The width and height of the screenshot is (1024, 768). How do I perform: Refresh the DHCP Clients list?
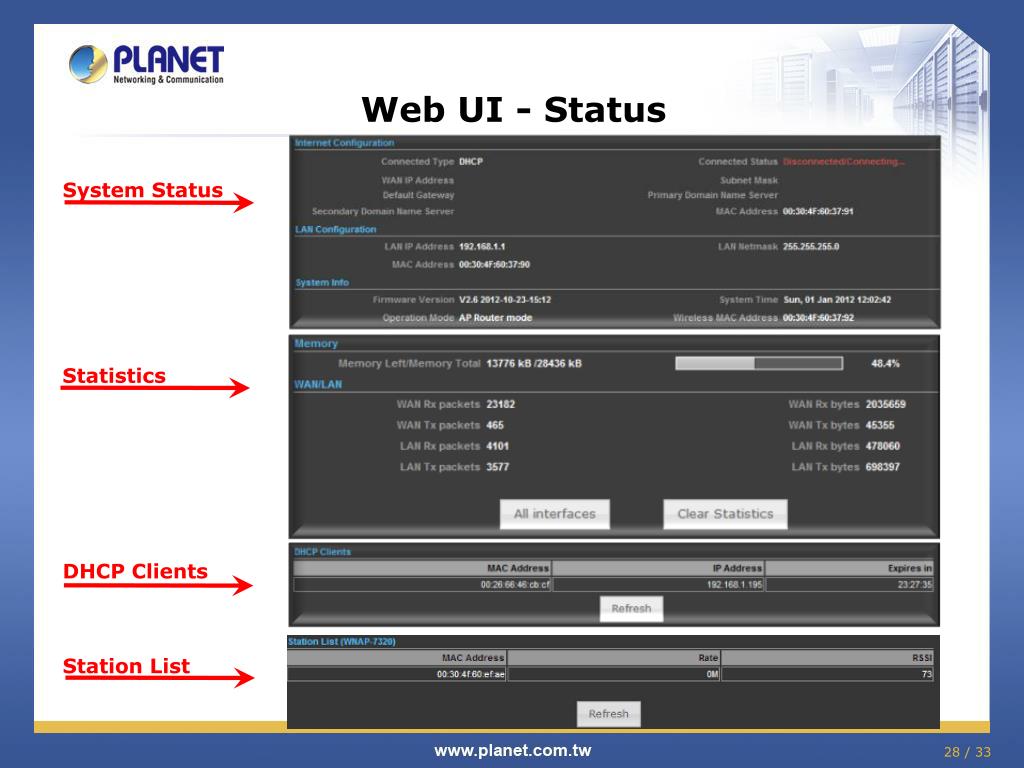click(631, 609)
